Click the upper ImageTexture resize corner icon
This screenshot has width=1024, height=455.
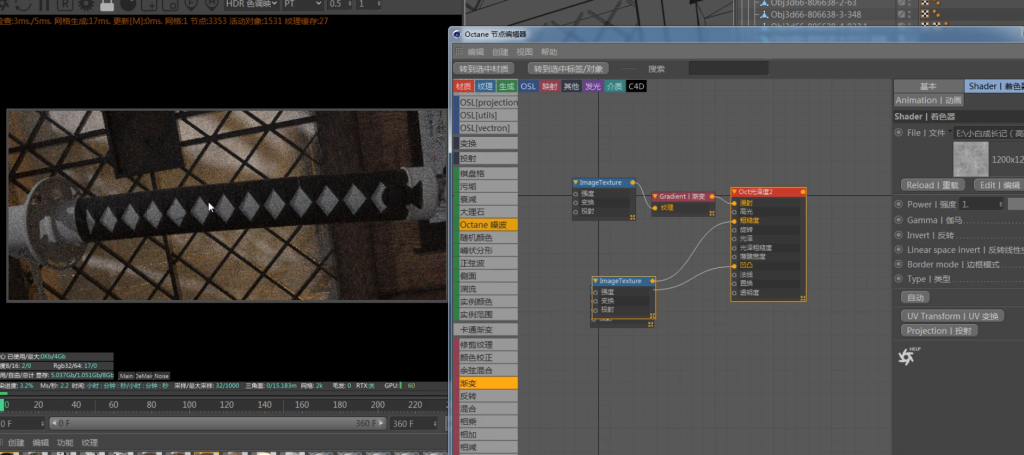(x=632, y=217)
